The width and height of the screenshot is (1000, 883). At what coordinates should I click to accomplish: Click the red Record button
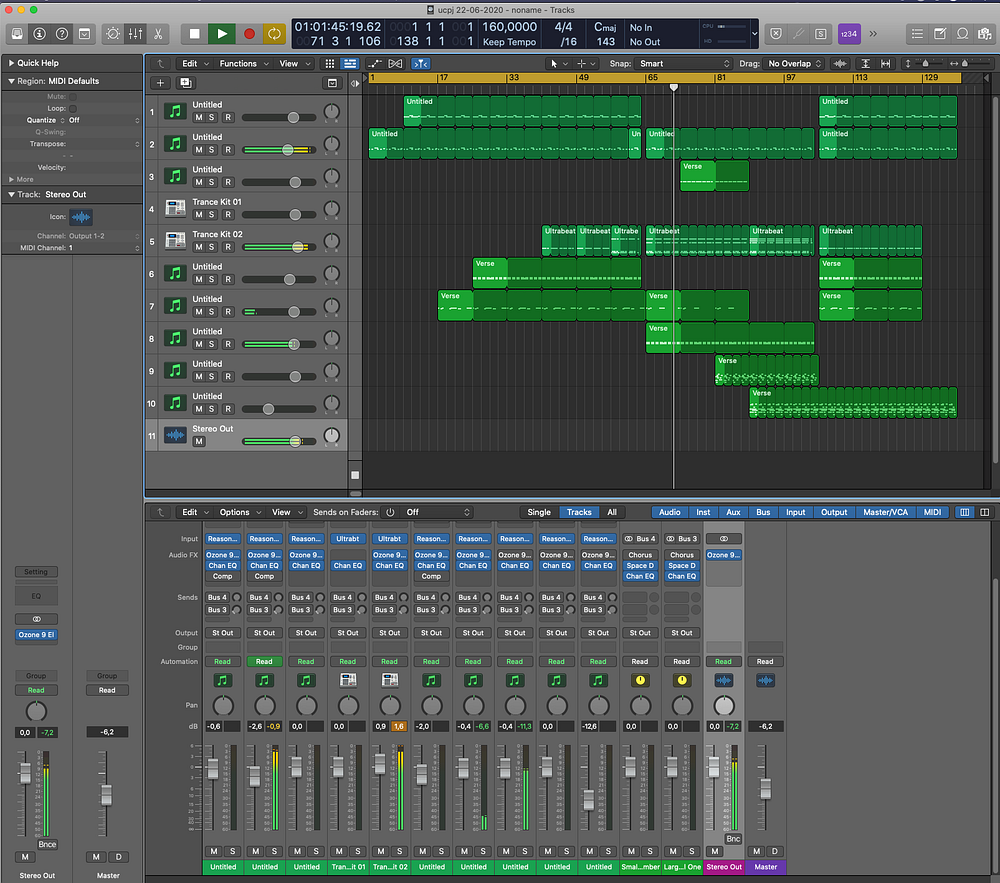point(249,34)
